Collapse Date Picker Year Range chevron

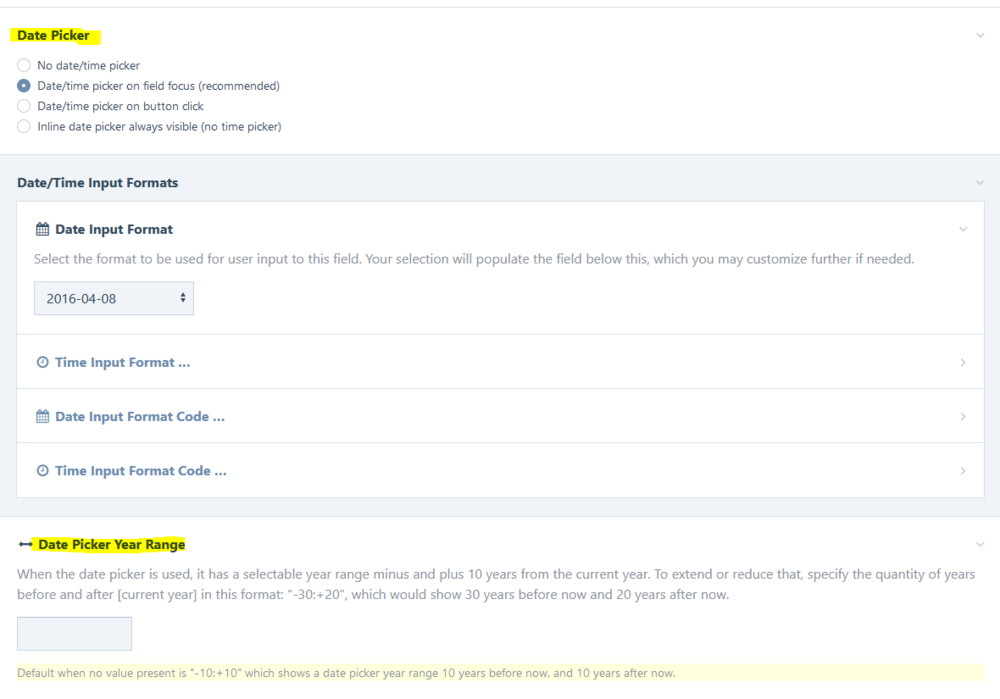[x=979, y=545]
